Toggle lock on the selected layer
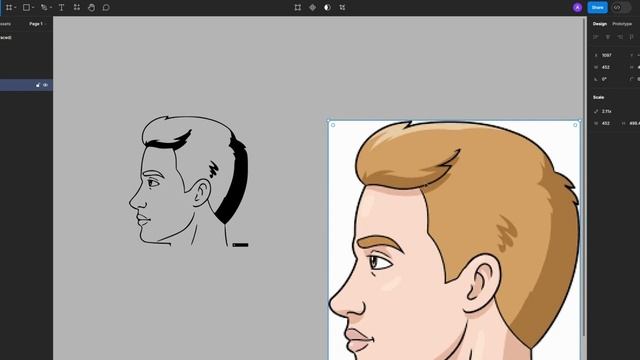 [x=38, y=85]
